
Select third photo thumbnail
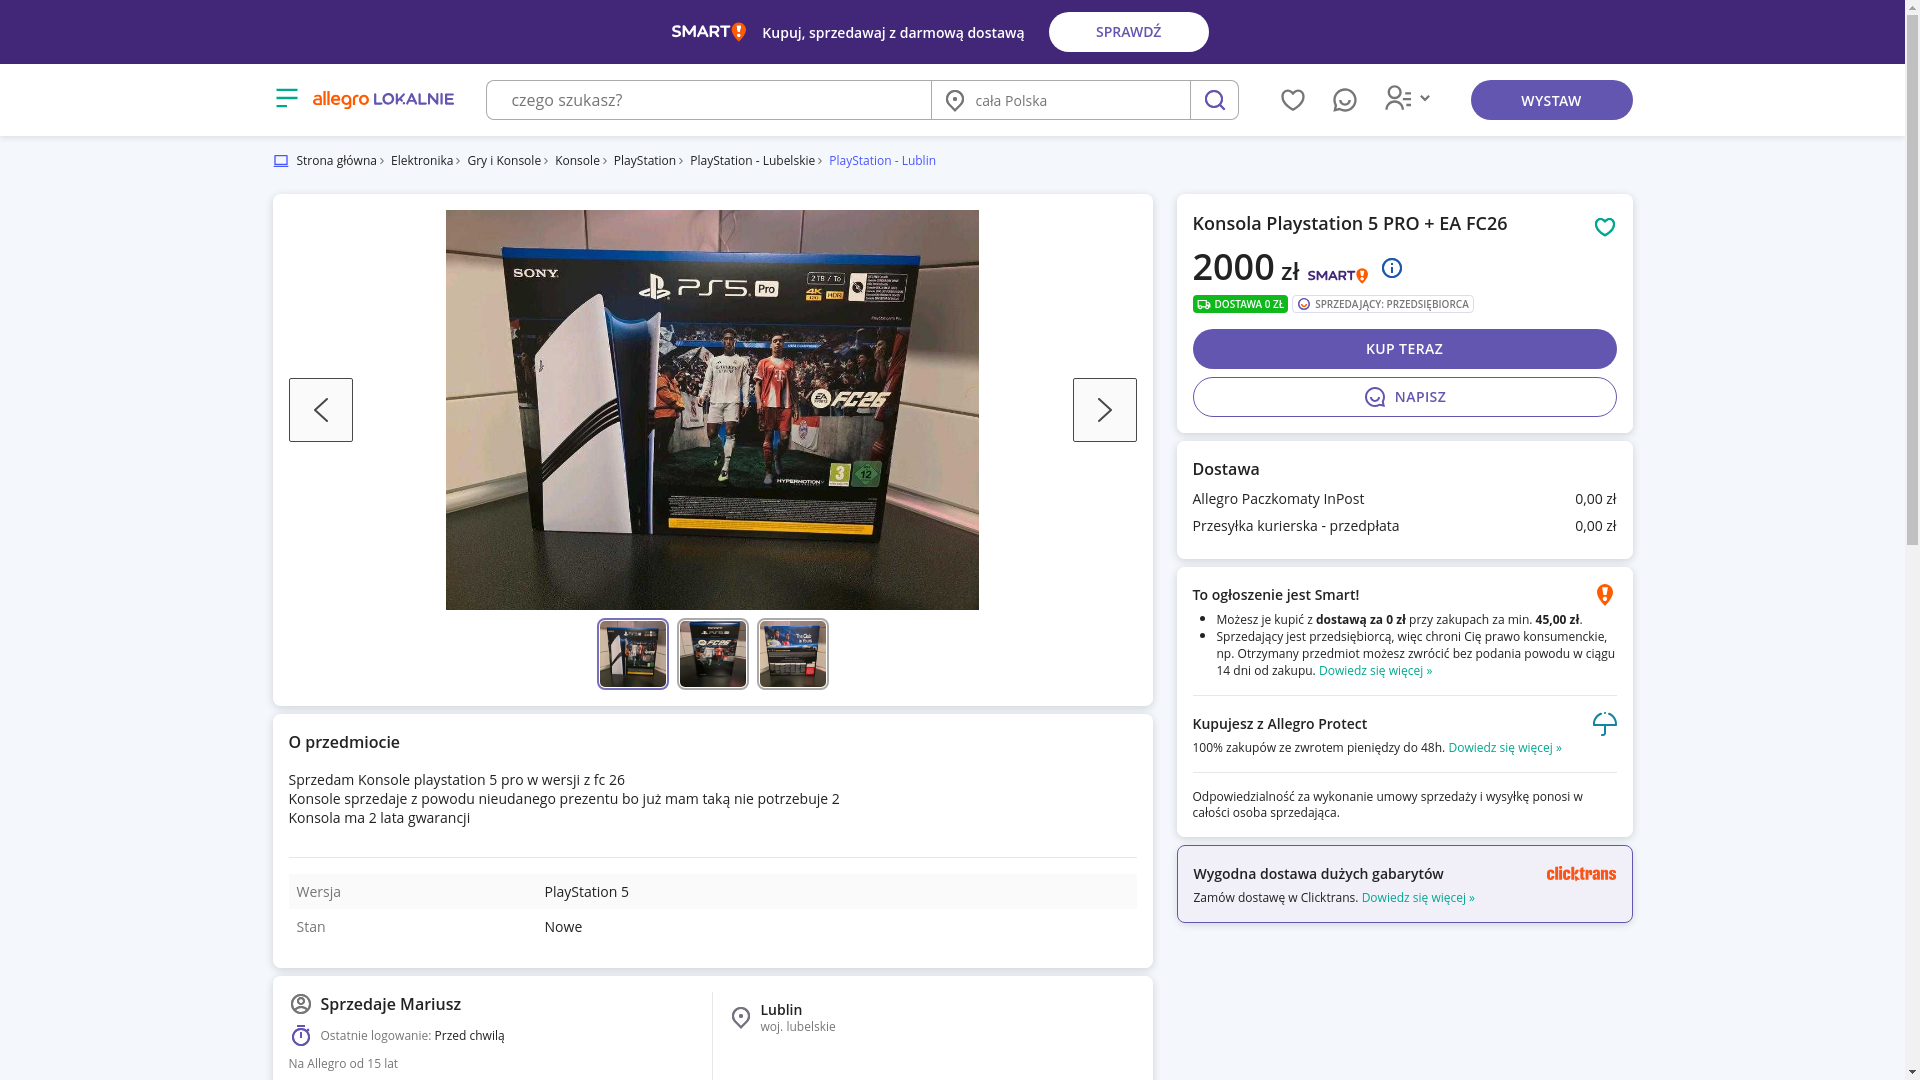[x=793, y=654]
